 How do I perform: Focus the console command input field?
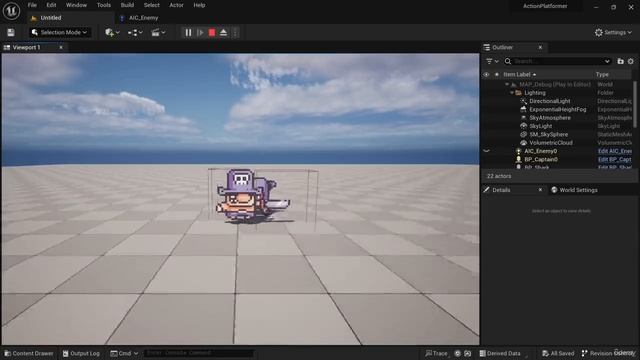point(199,353)
